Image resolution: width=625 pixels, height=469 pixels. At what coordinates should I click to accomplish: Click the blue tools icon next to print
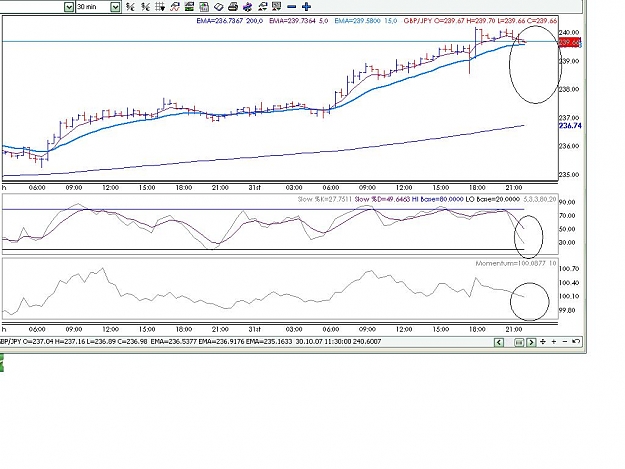click(248, 7)
